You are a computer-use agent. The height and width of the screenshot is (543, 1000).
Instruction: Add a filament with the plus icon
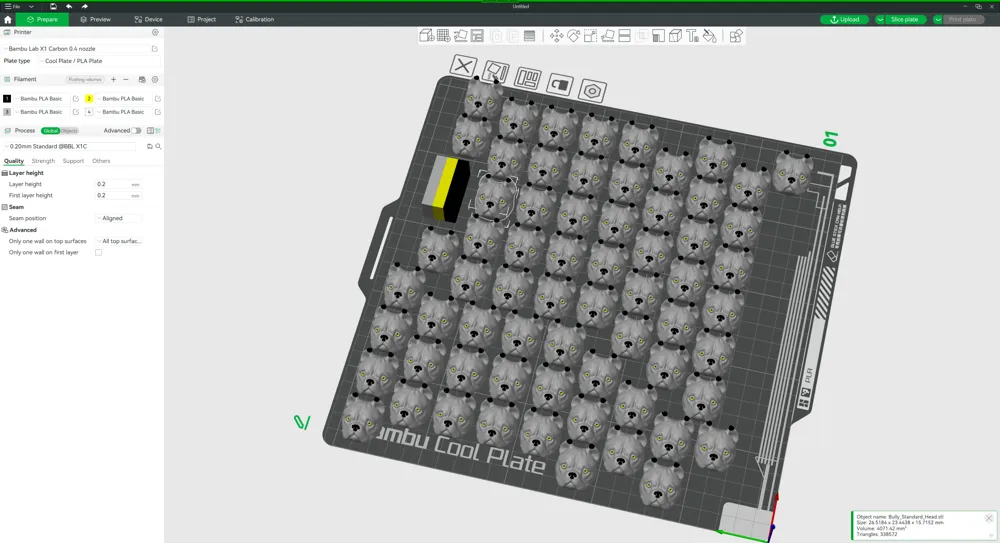pos(114,79)
